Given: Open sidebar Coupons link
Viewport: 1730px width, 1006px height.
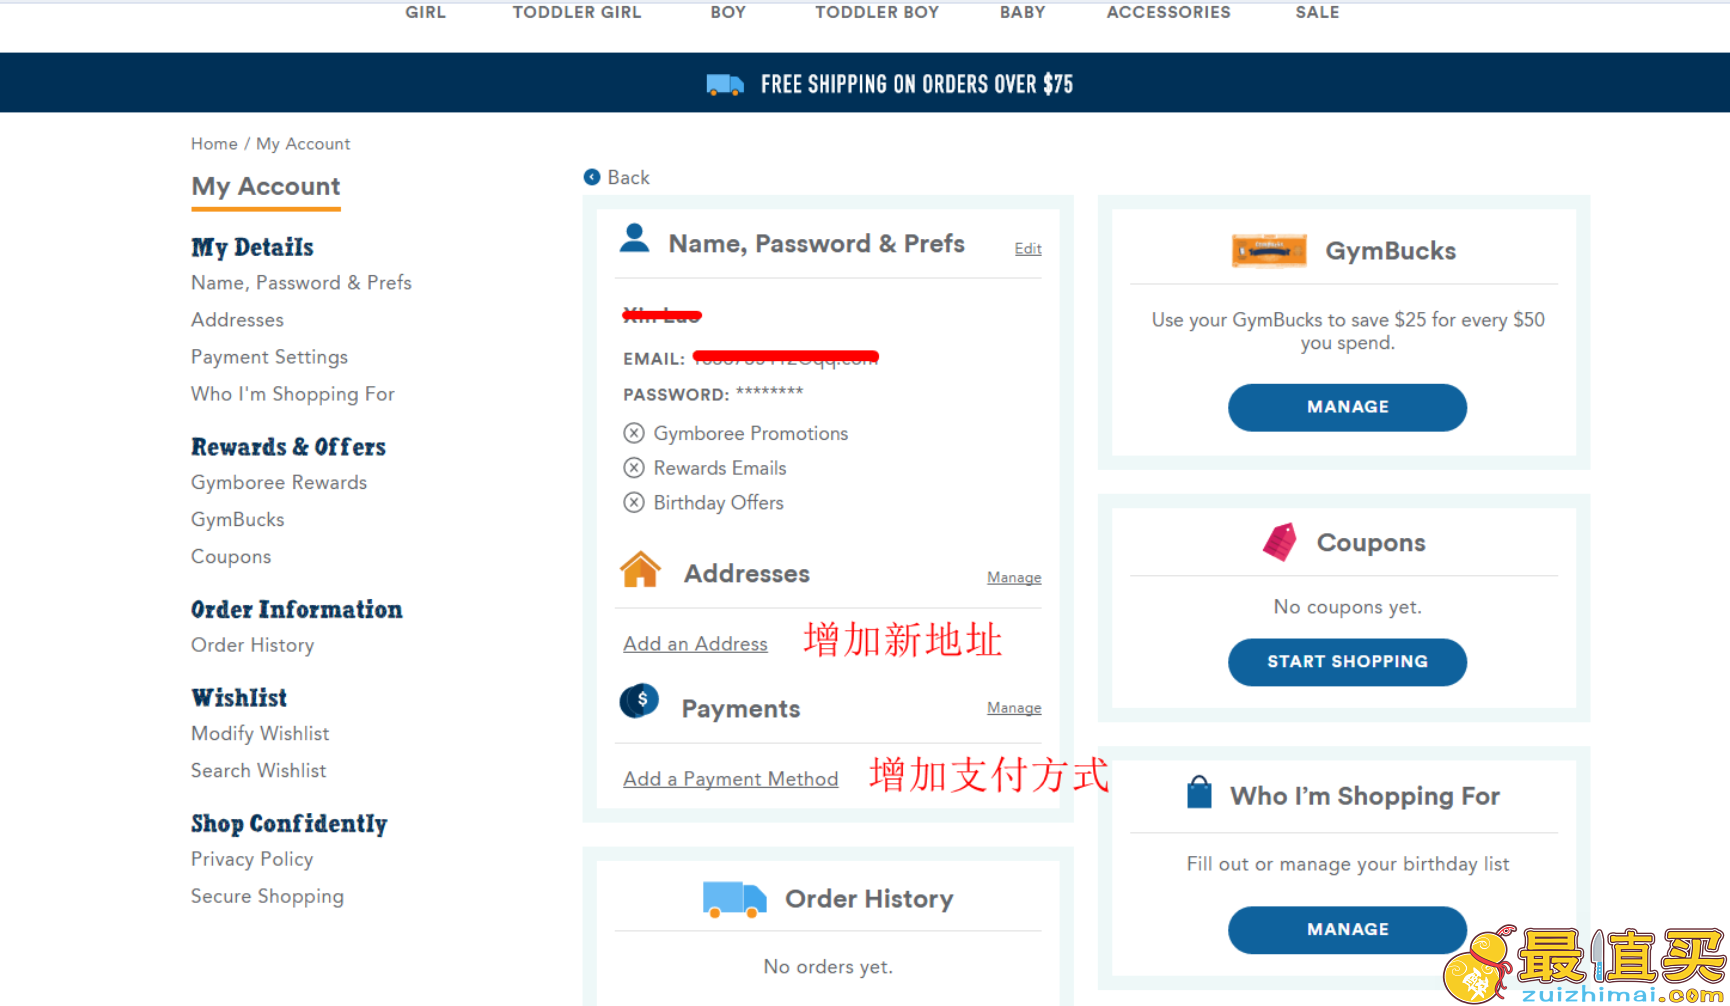Looking at the screenshot, I should tap(231, 557).
